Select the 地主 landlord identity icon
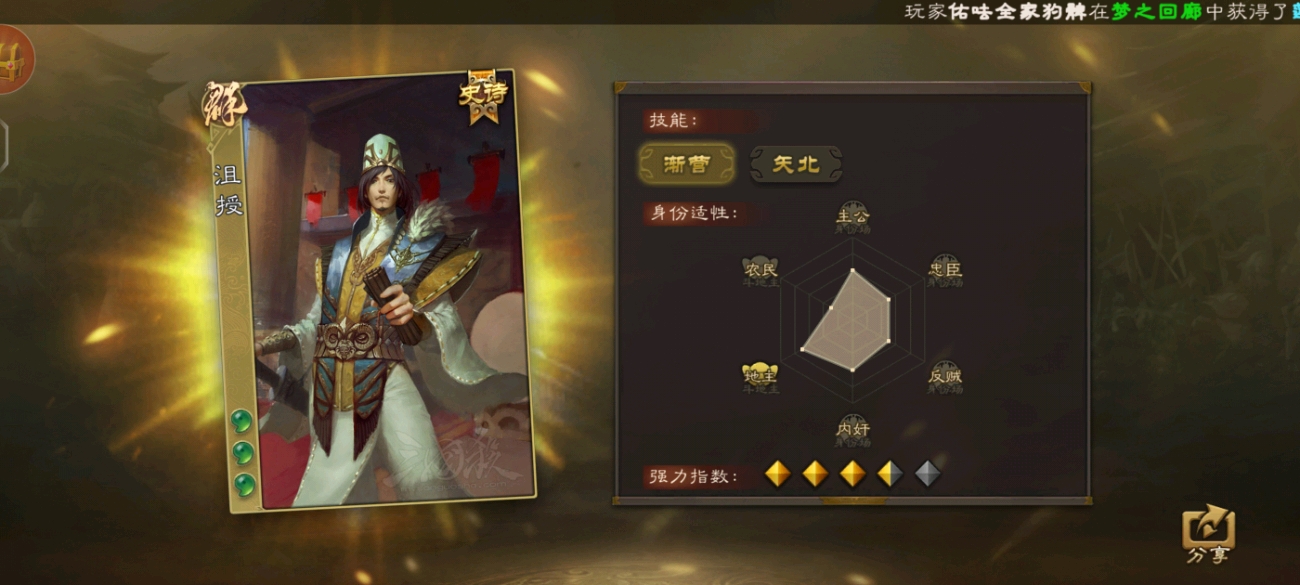 click(x=760, y=376)
